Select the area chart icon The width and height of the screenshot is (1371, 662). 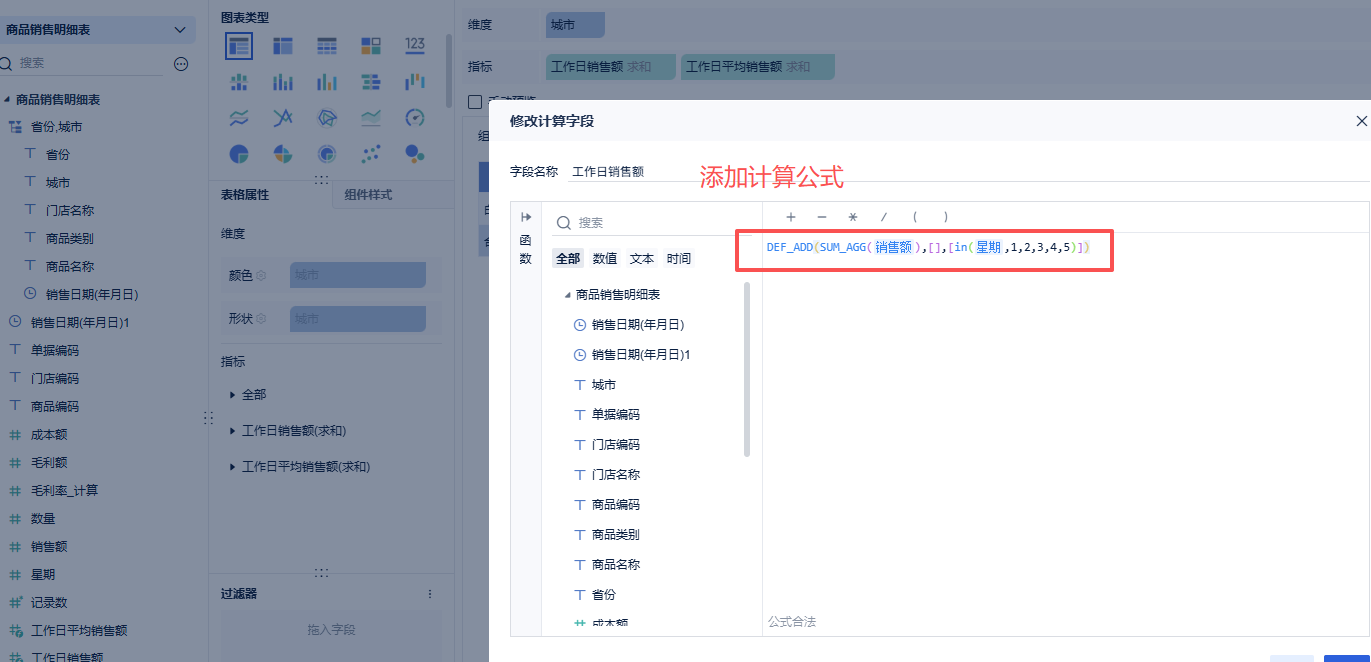[x=371, y=118]
